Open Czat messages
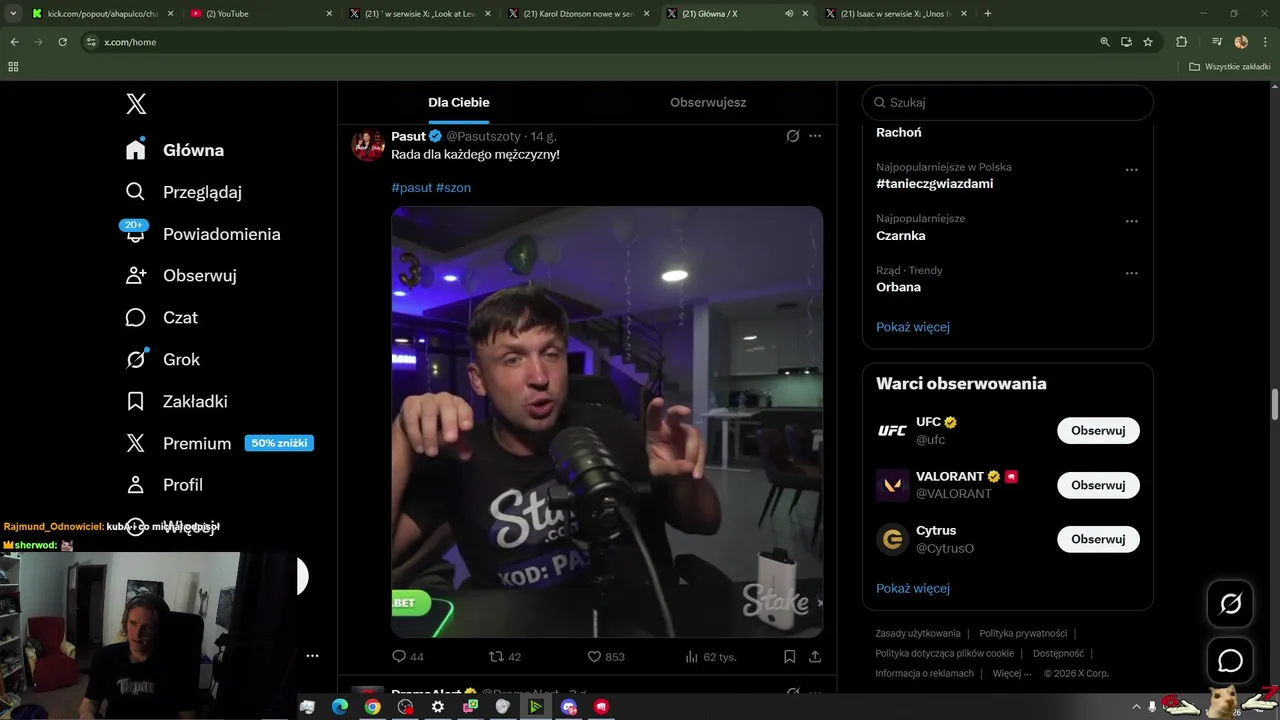This screenshot has height=720, width=1280. click(x=162, y=318)
